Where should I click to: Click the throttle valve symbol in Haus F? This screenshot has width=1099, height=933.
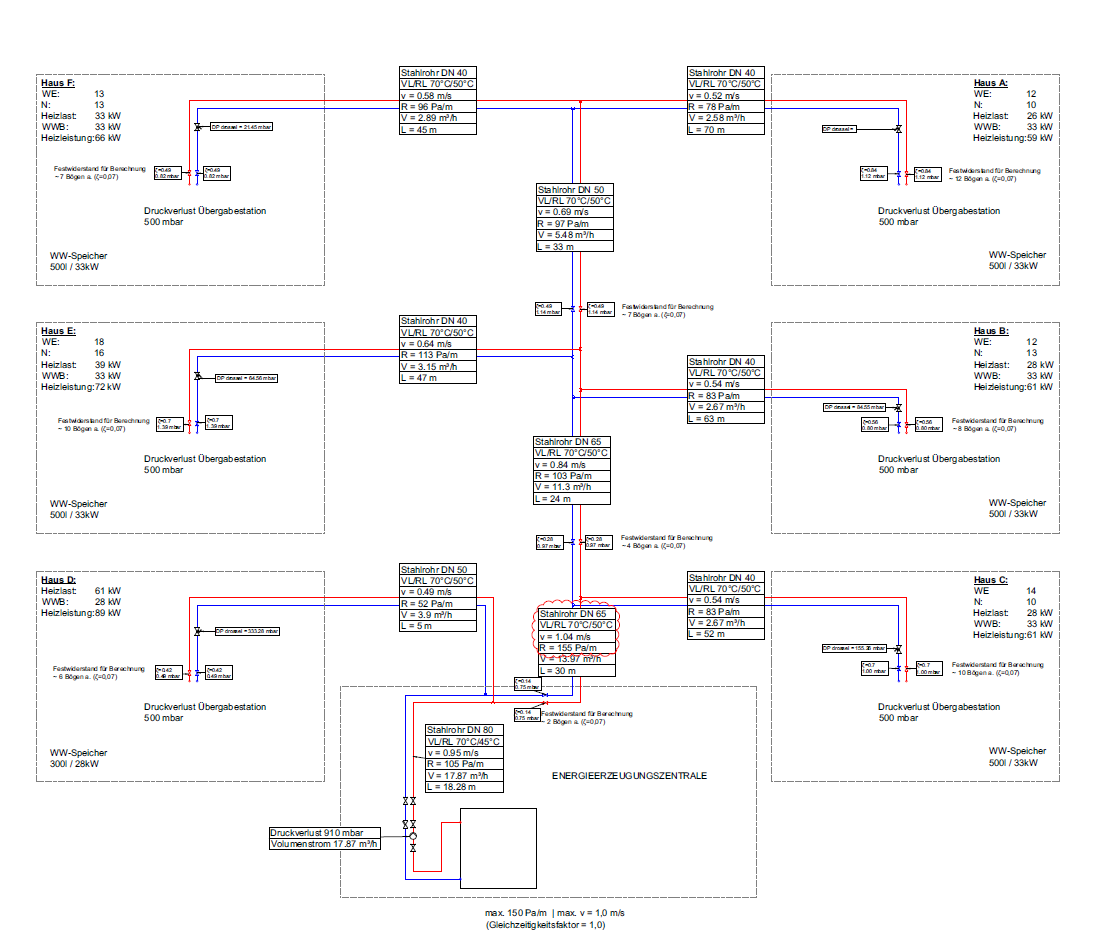(x=197, y=127)
